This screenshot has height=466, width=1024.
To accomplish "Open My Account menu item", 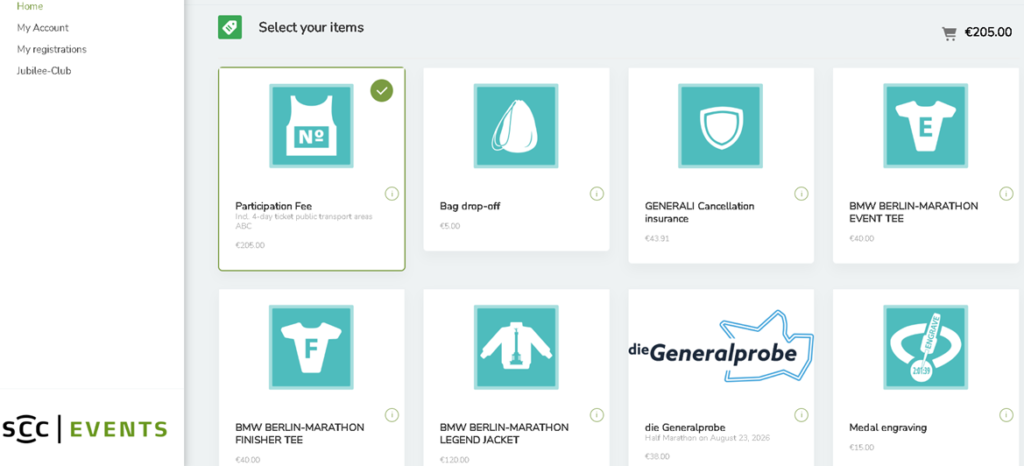I will point(43,28).
